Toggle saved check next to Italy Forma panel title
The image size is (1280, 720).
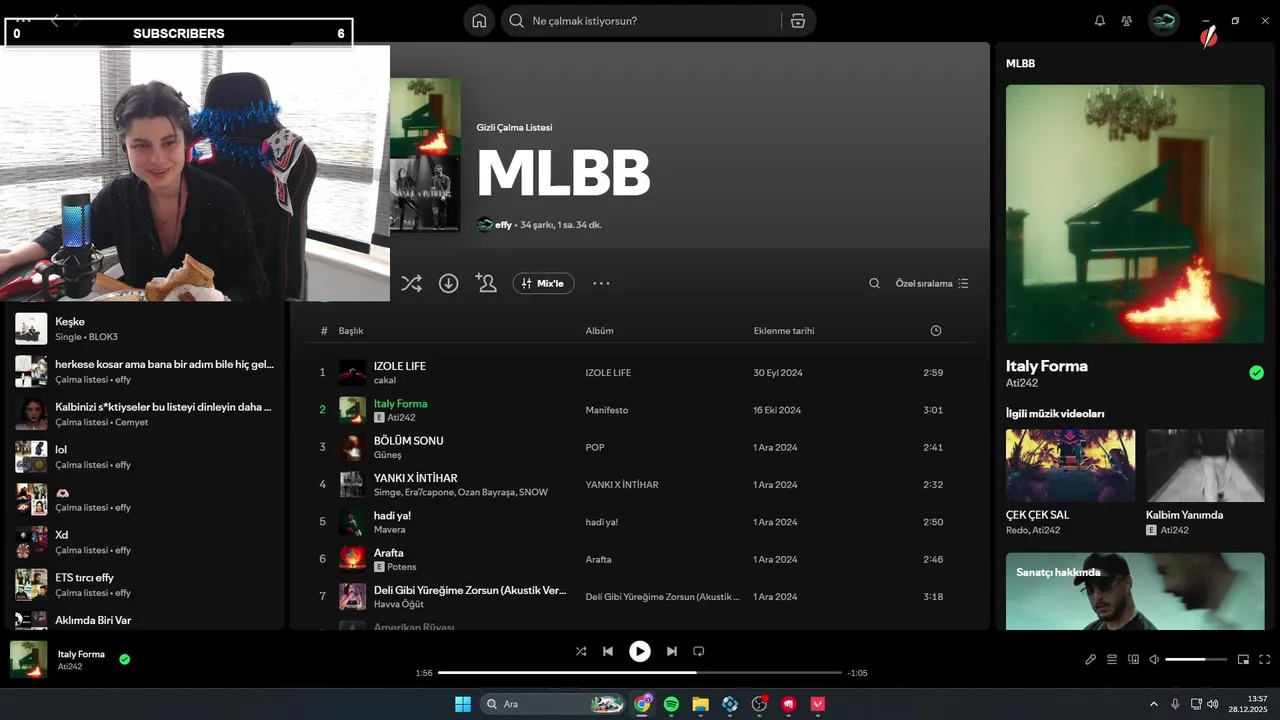1256,373
